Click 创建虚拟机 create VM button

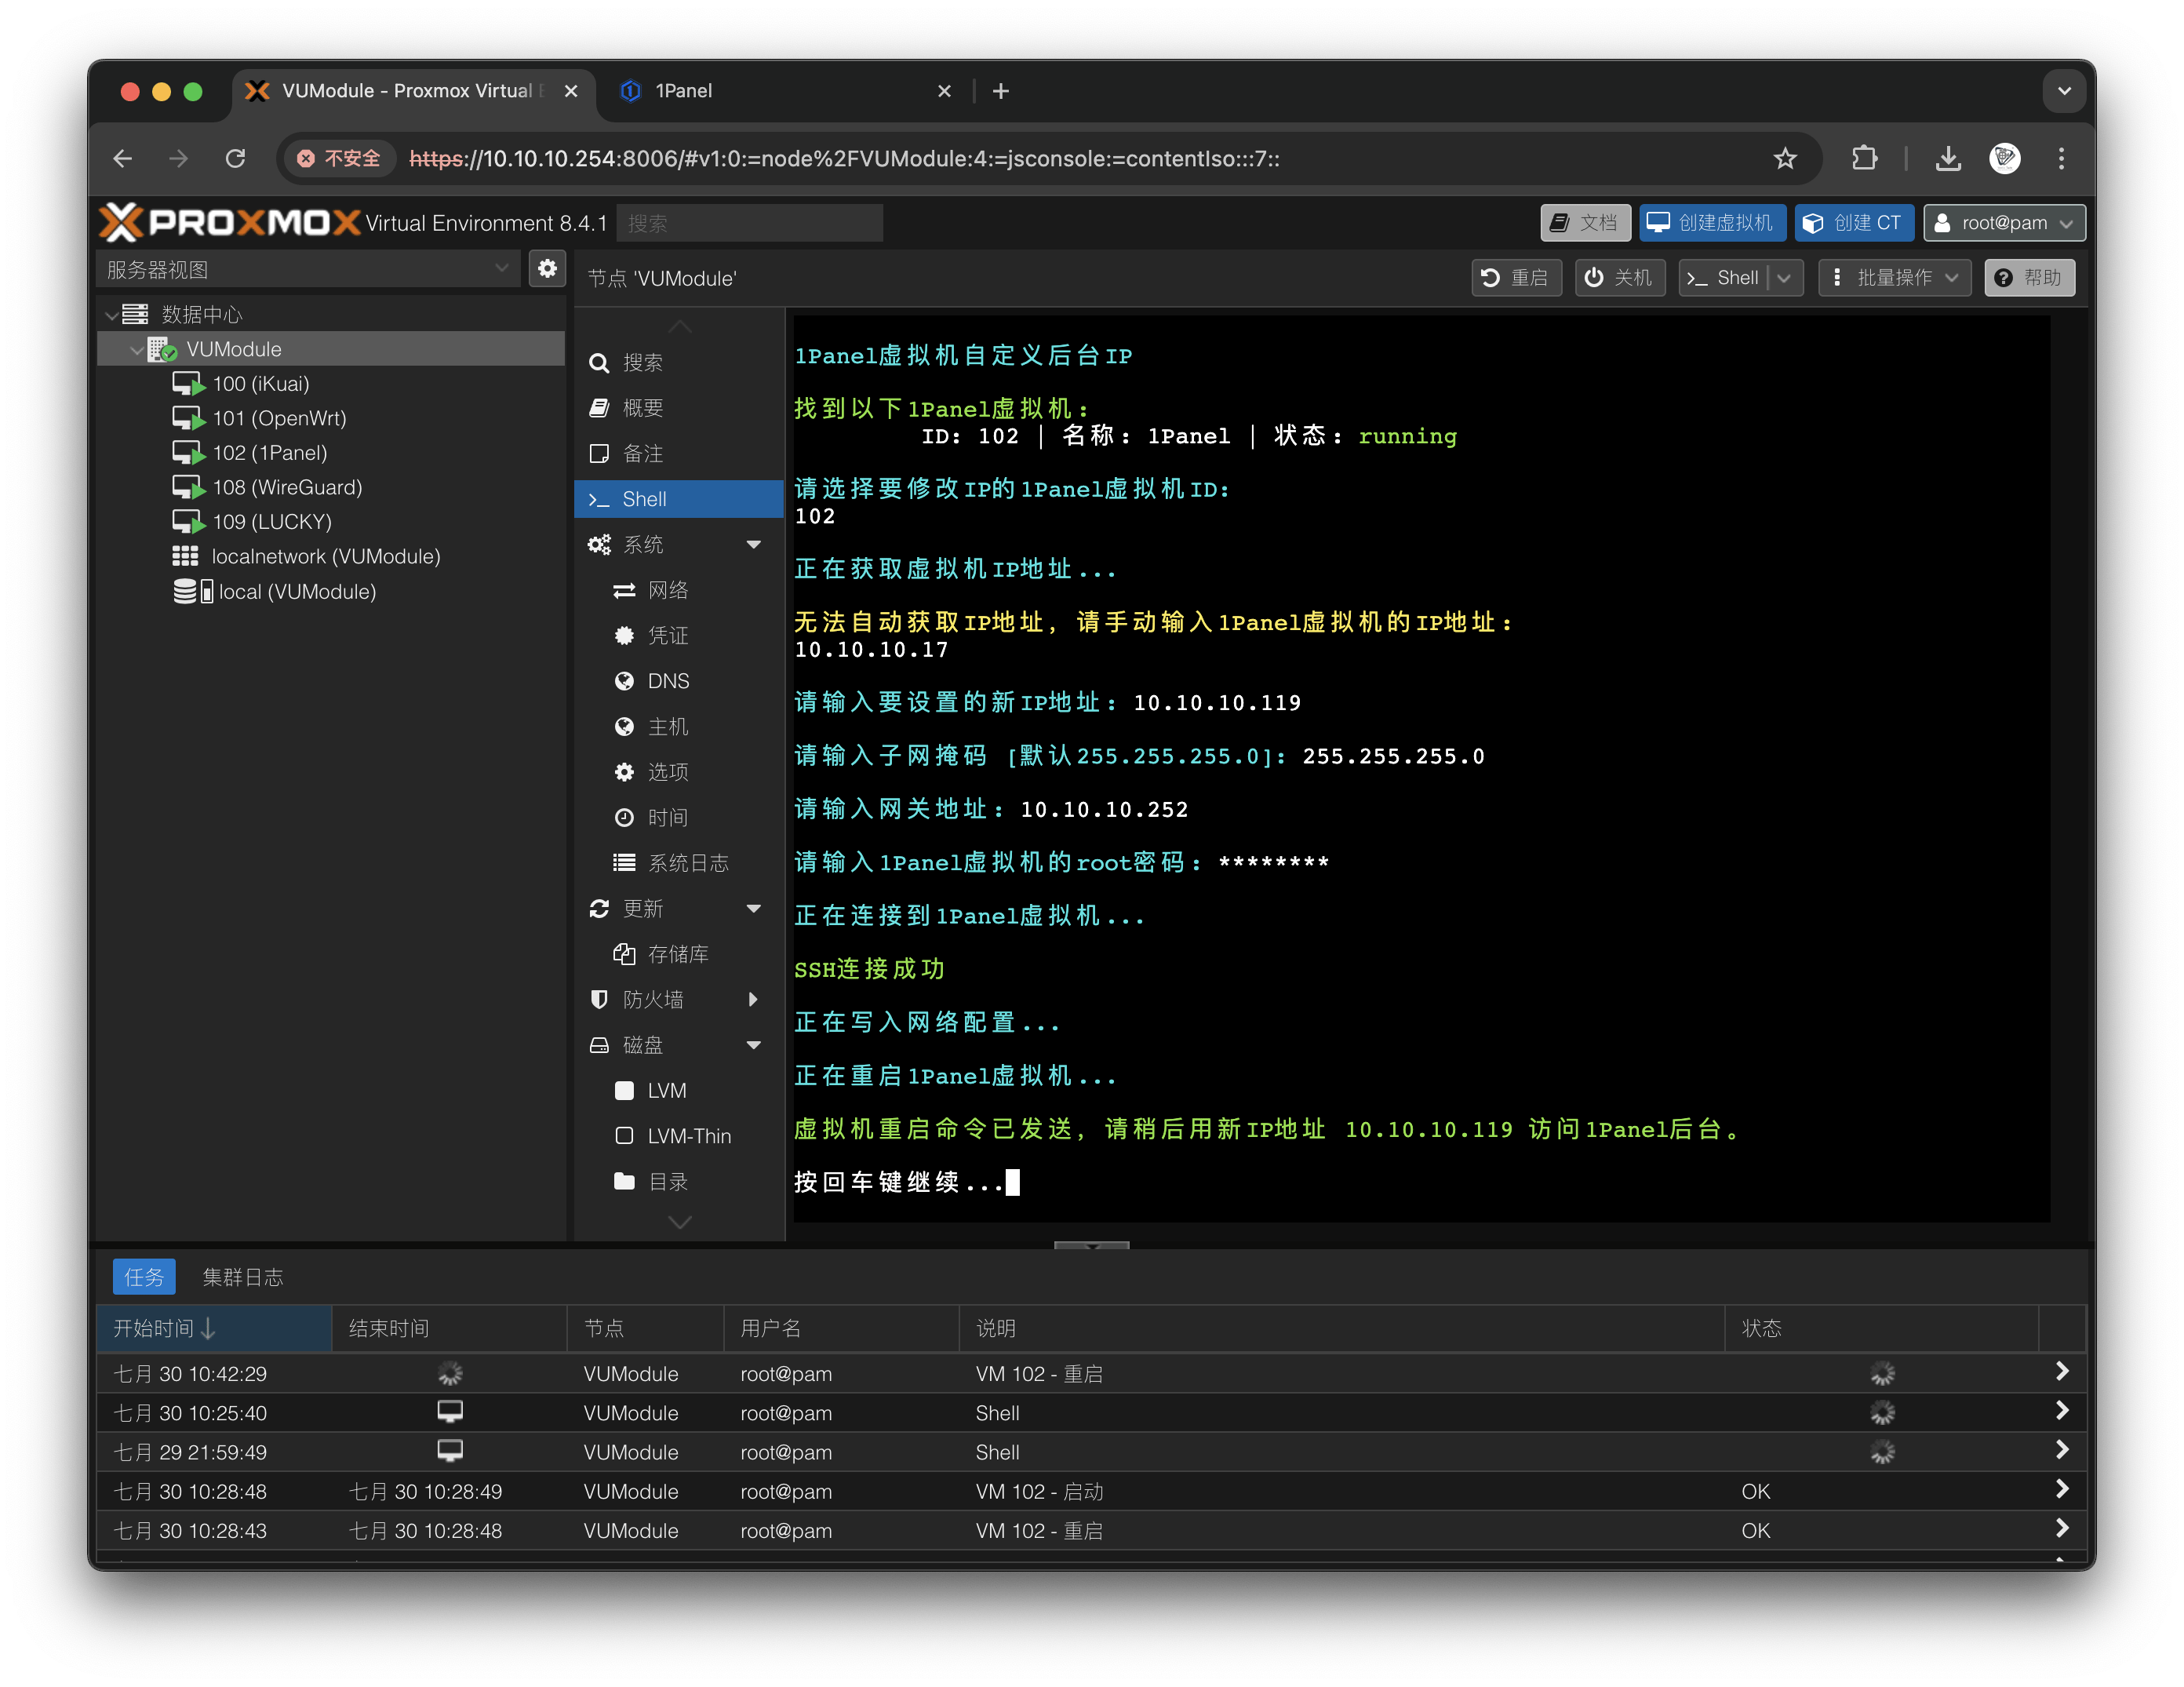pos(1712,223)
